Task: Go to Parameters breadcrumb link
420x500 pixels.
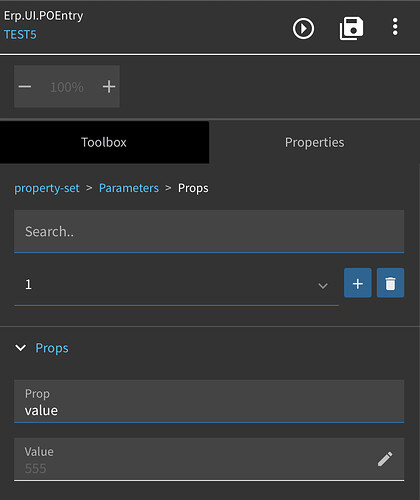Action: point(129,188)
